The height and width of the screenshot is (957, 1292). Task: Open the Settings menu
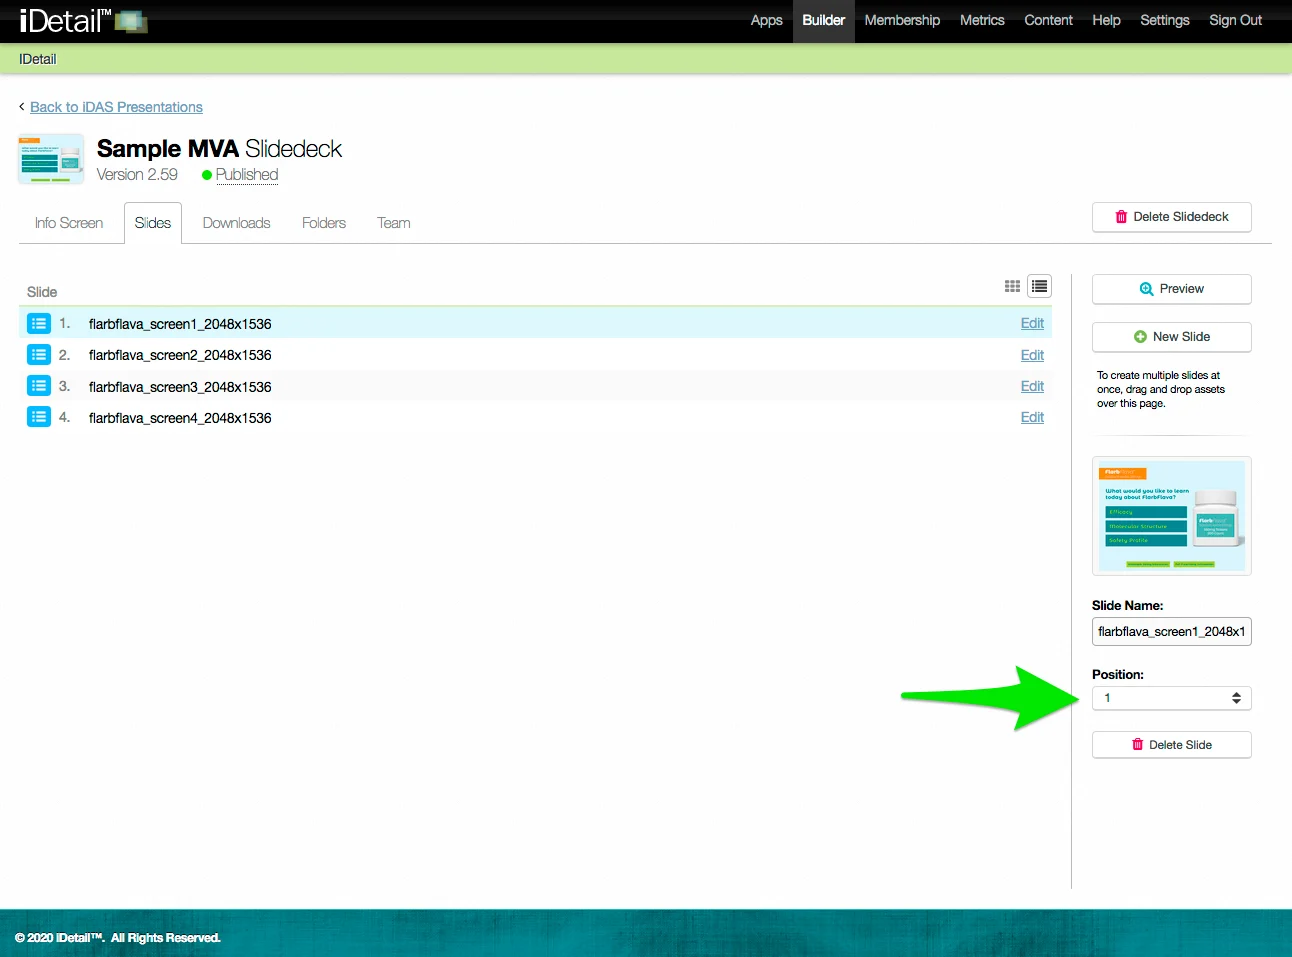point(1165,20)
